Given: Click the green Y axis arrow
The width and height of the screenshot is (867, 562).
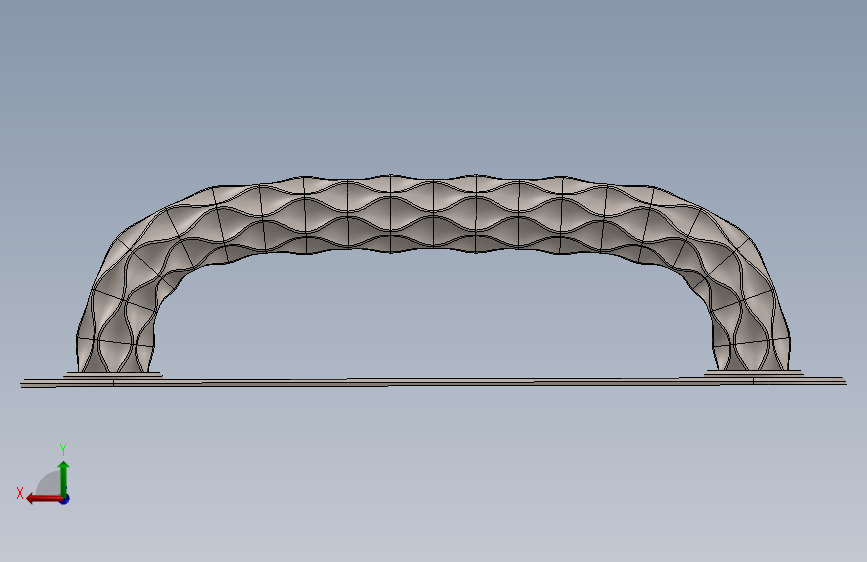Looking at the screenshot, I should (x=64, y=479).
